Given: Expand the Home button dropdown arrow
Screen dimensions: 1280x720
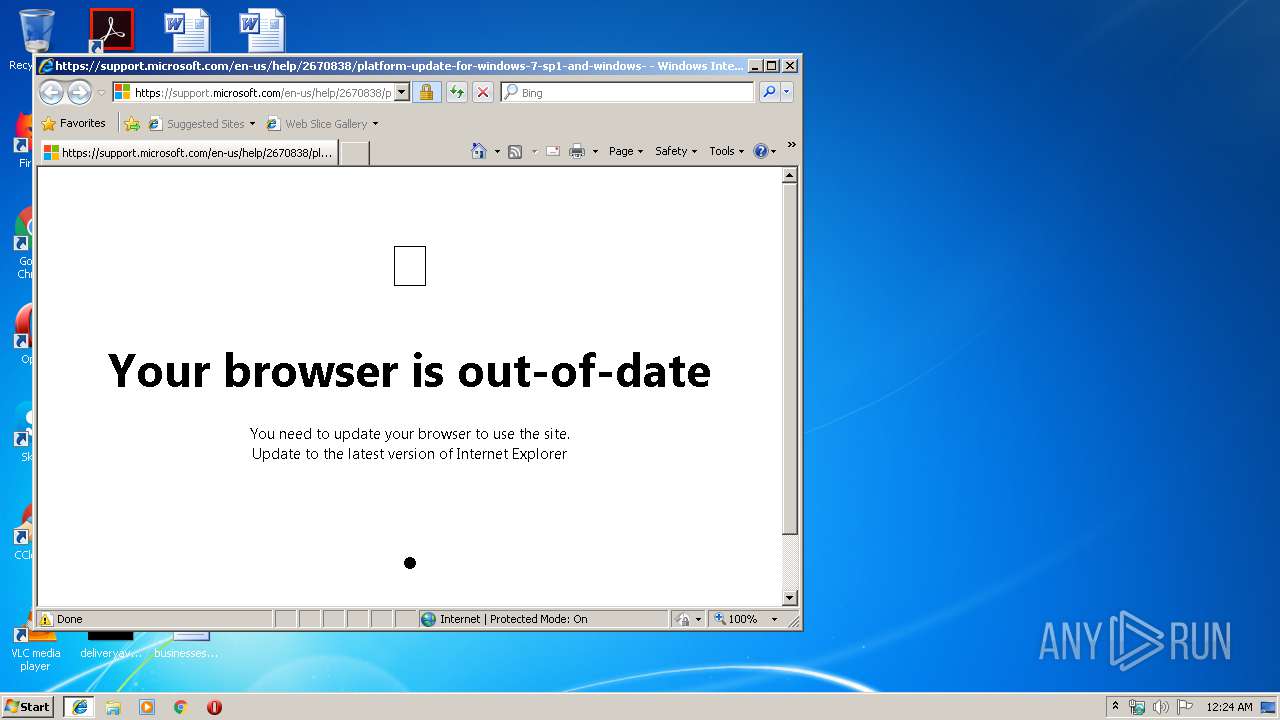Looking at the screenshot, I should [x=497, y=152].
